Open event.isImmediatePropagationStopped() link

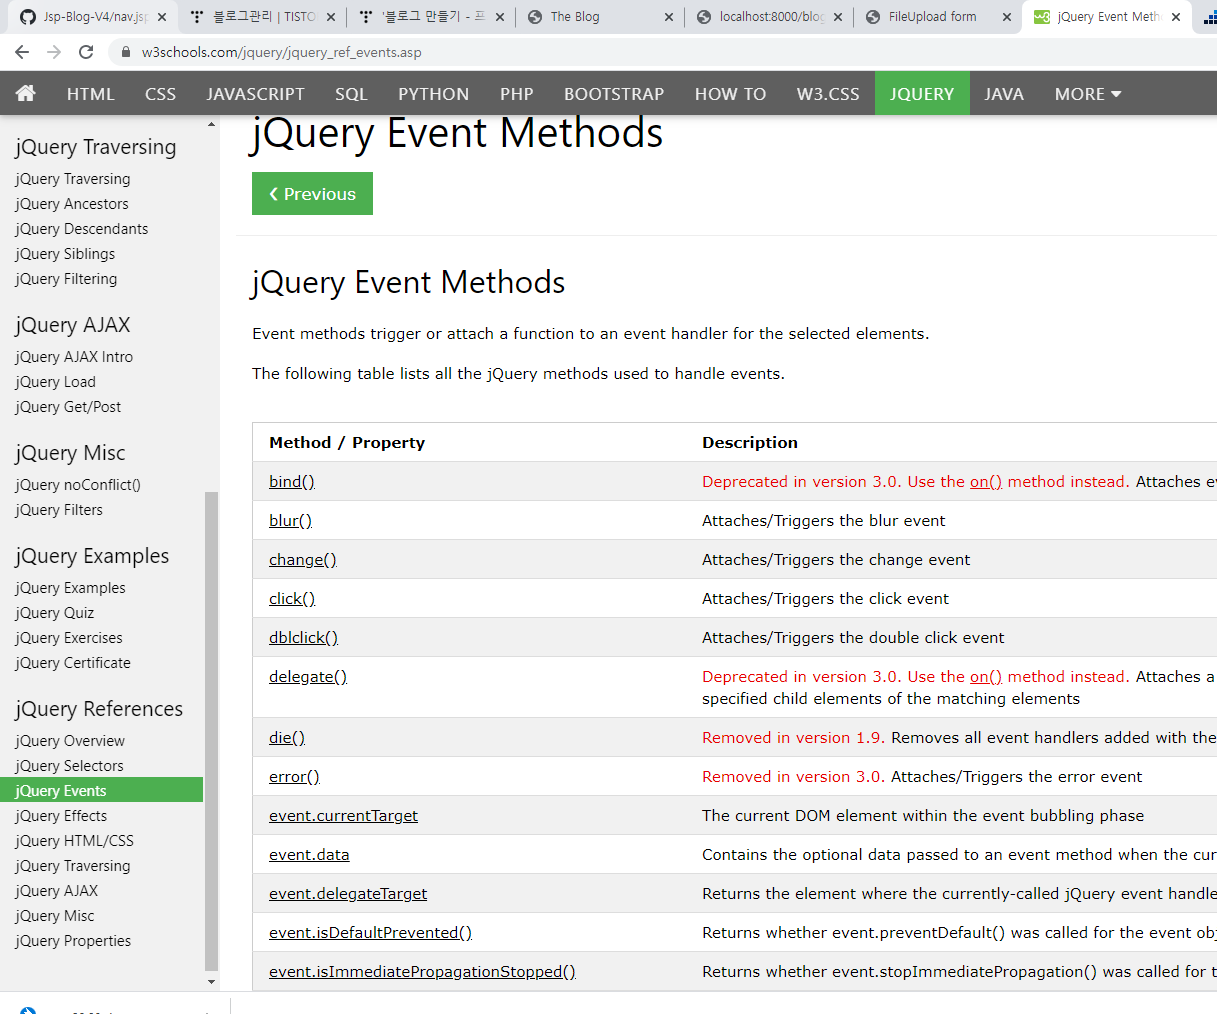click(x=422, y=971)
